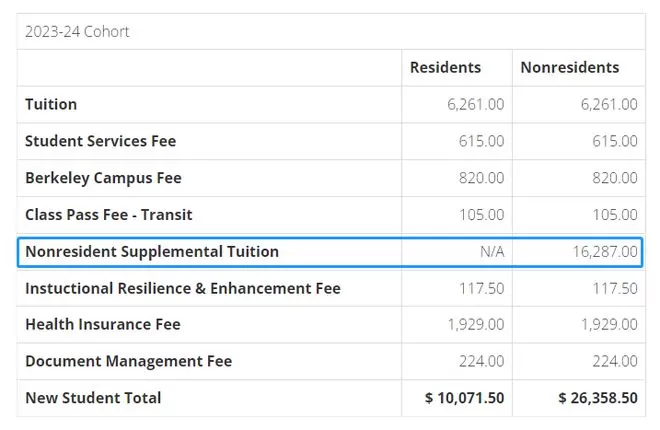Click the Class Pass Fee - Transit label
The height and width of the screenshot is (430, 660).
[108, 215]
